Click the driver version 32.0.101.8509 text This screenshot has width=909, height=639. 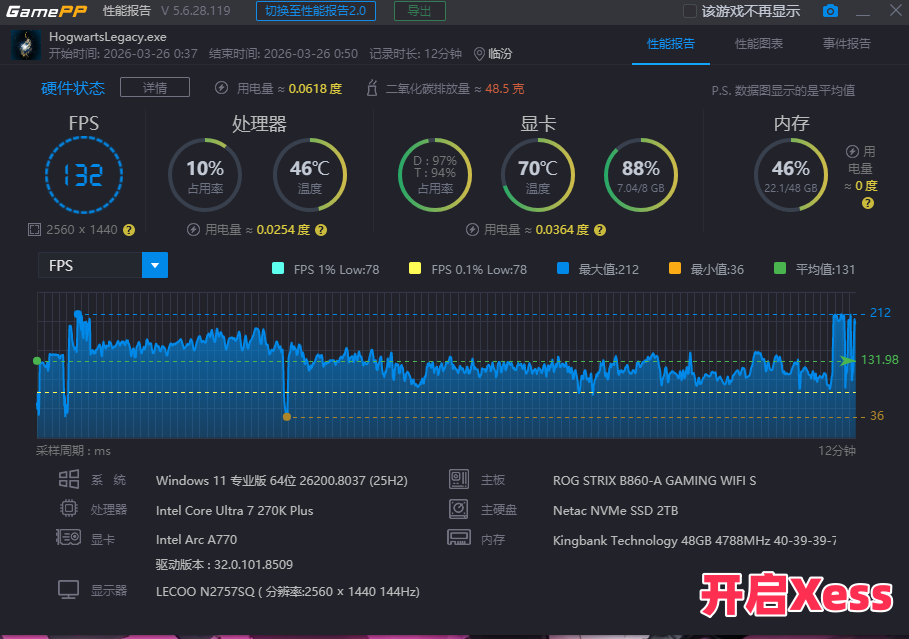224,564
